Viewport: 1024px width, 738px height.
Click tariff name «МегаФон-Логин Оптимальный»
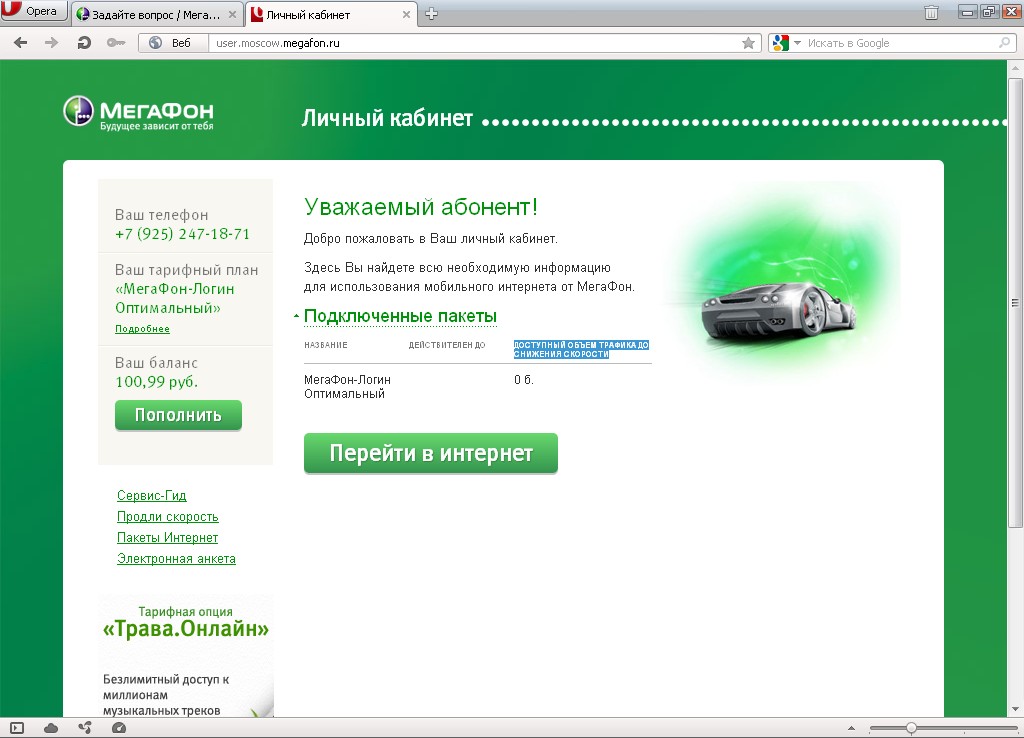[x=174, y=298]
